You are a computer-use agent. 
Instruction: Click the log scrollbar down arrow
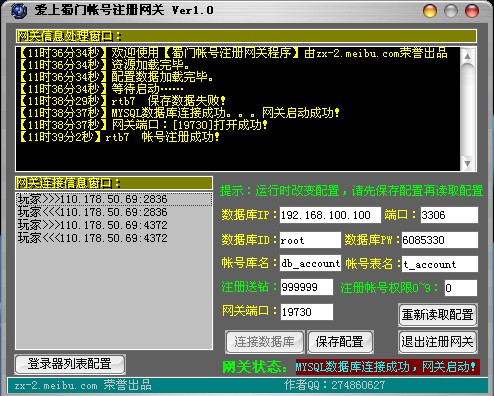(468, 163)
